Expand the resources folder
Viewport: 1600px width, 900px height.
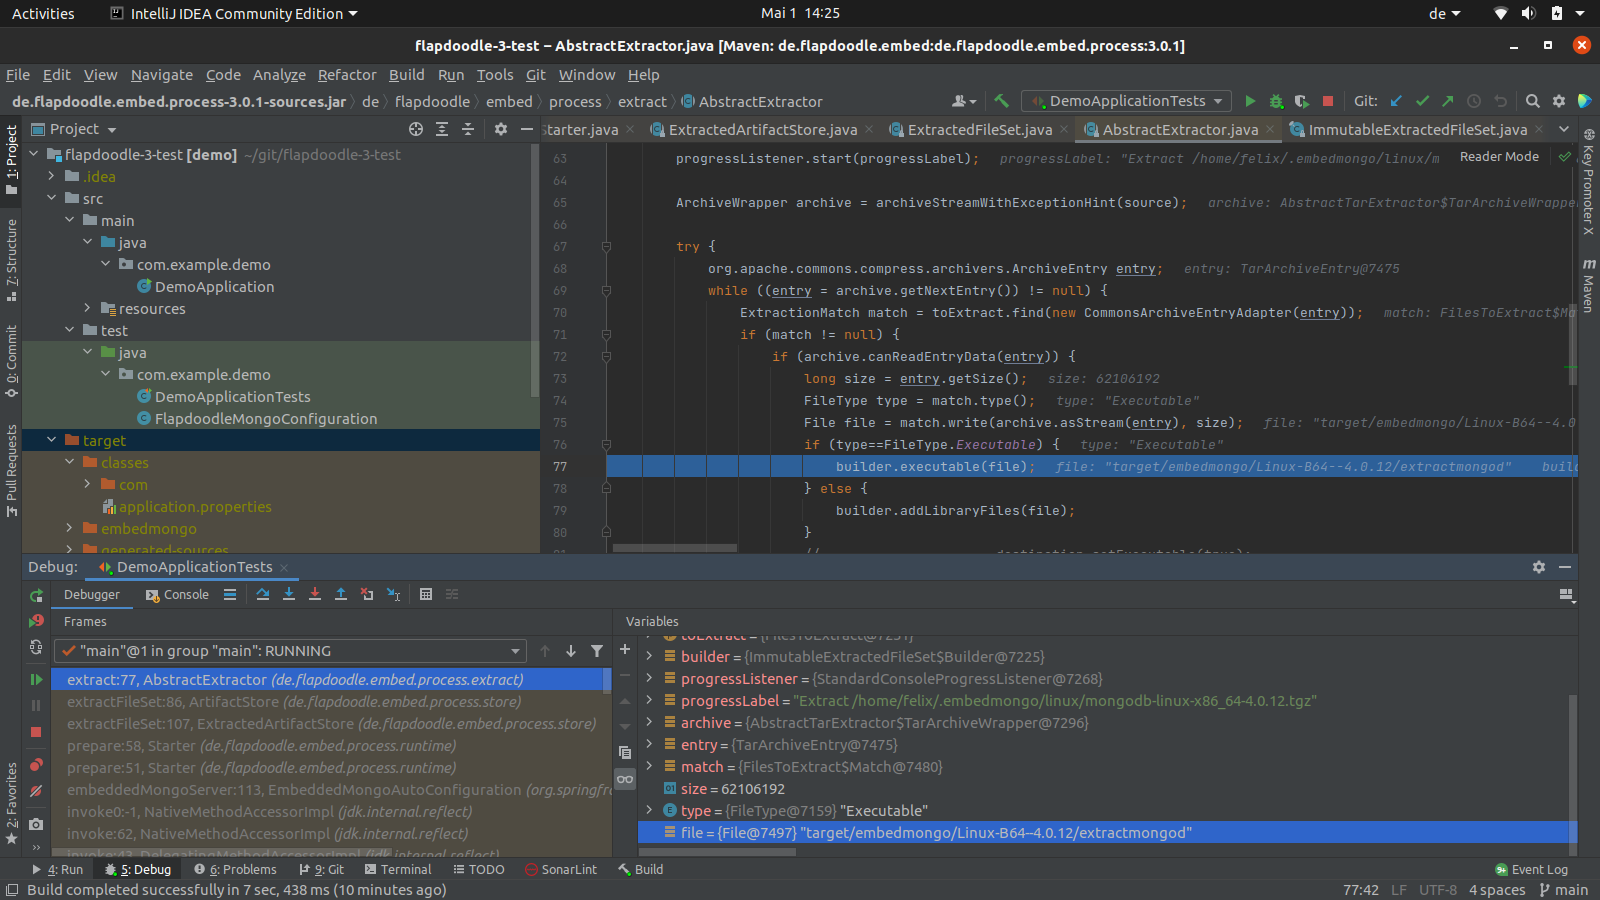(87, 308)
